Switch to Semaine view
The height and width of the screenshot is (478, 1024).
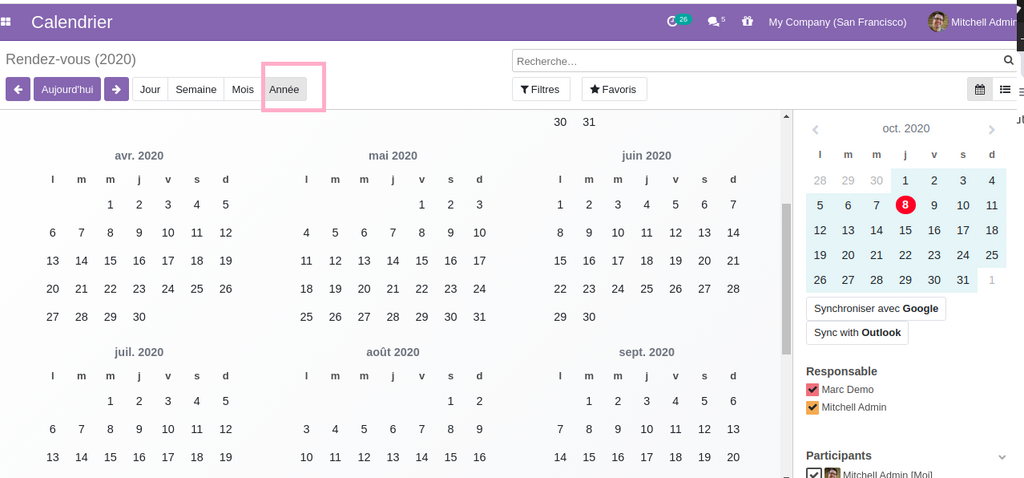[196, 90]
